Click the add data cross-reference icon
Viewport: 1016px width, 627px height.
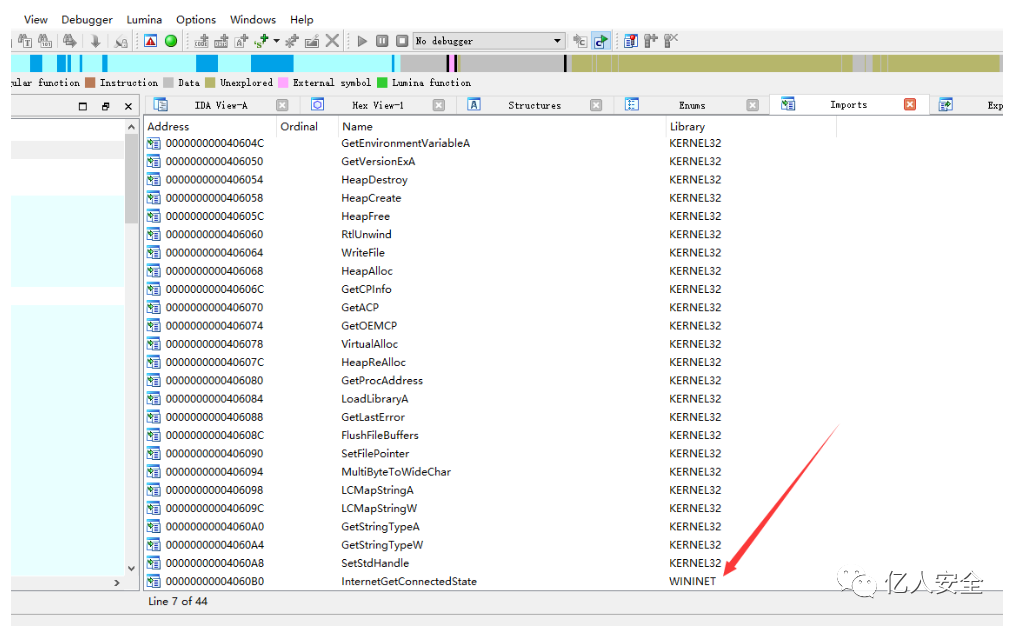[x=222, y=41]
